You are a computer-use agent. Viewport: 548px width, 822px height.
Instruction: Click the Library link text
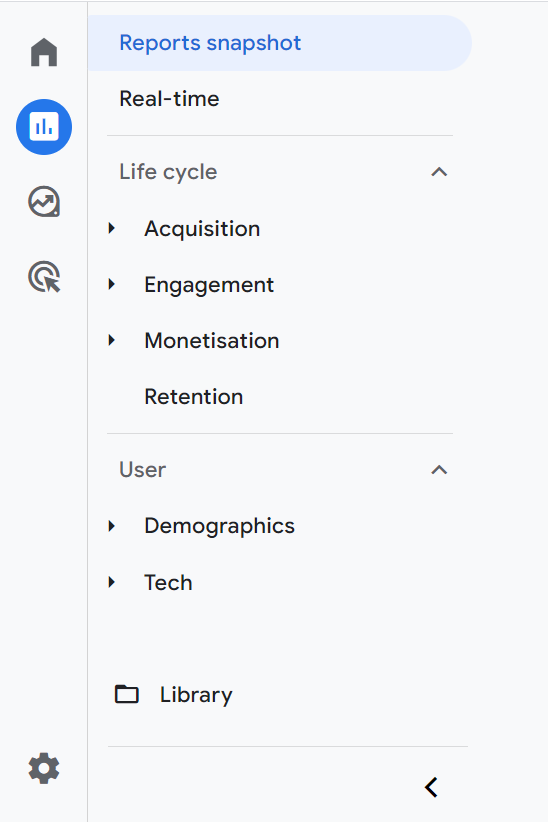(196, 695)
